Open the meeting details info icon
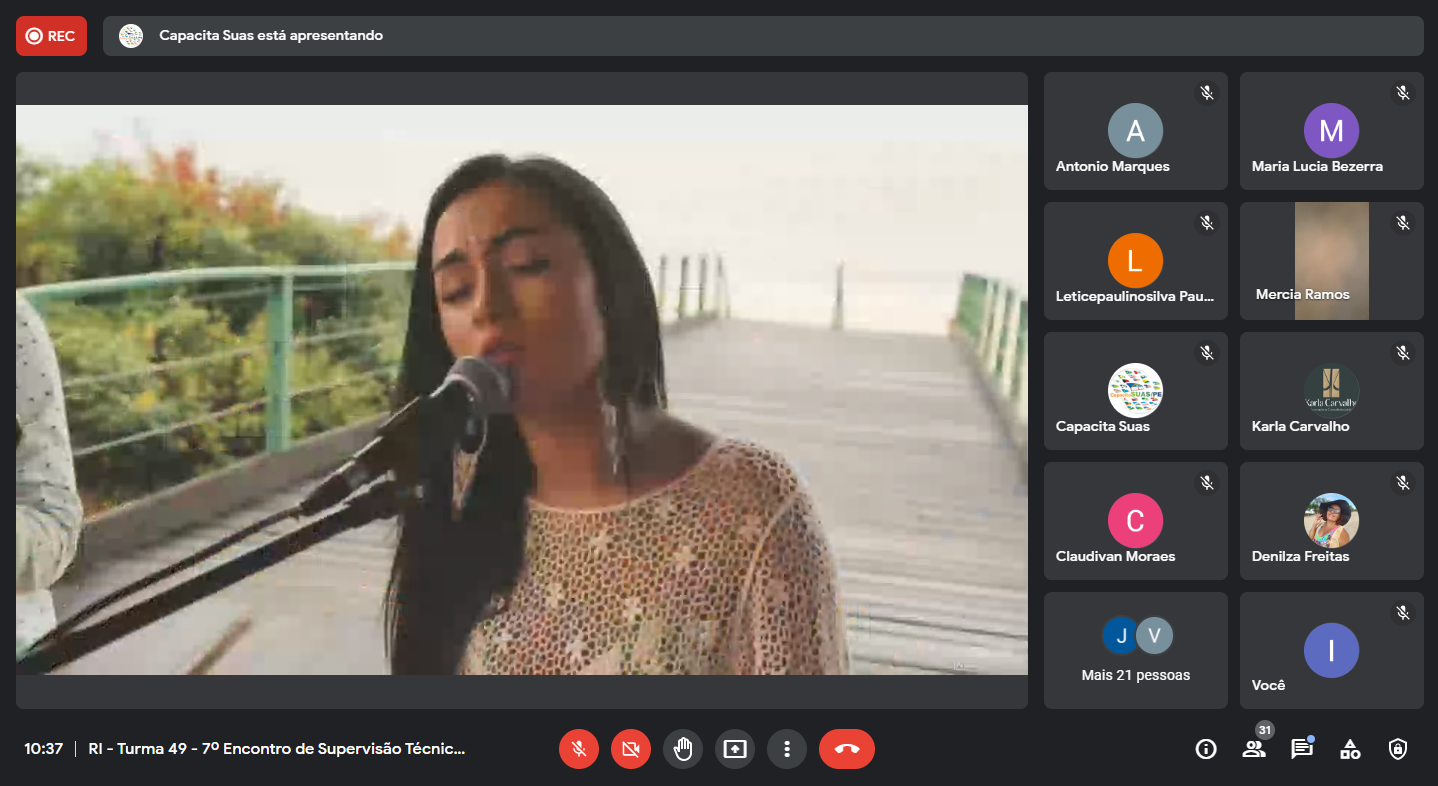 tap(1206, 749)
